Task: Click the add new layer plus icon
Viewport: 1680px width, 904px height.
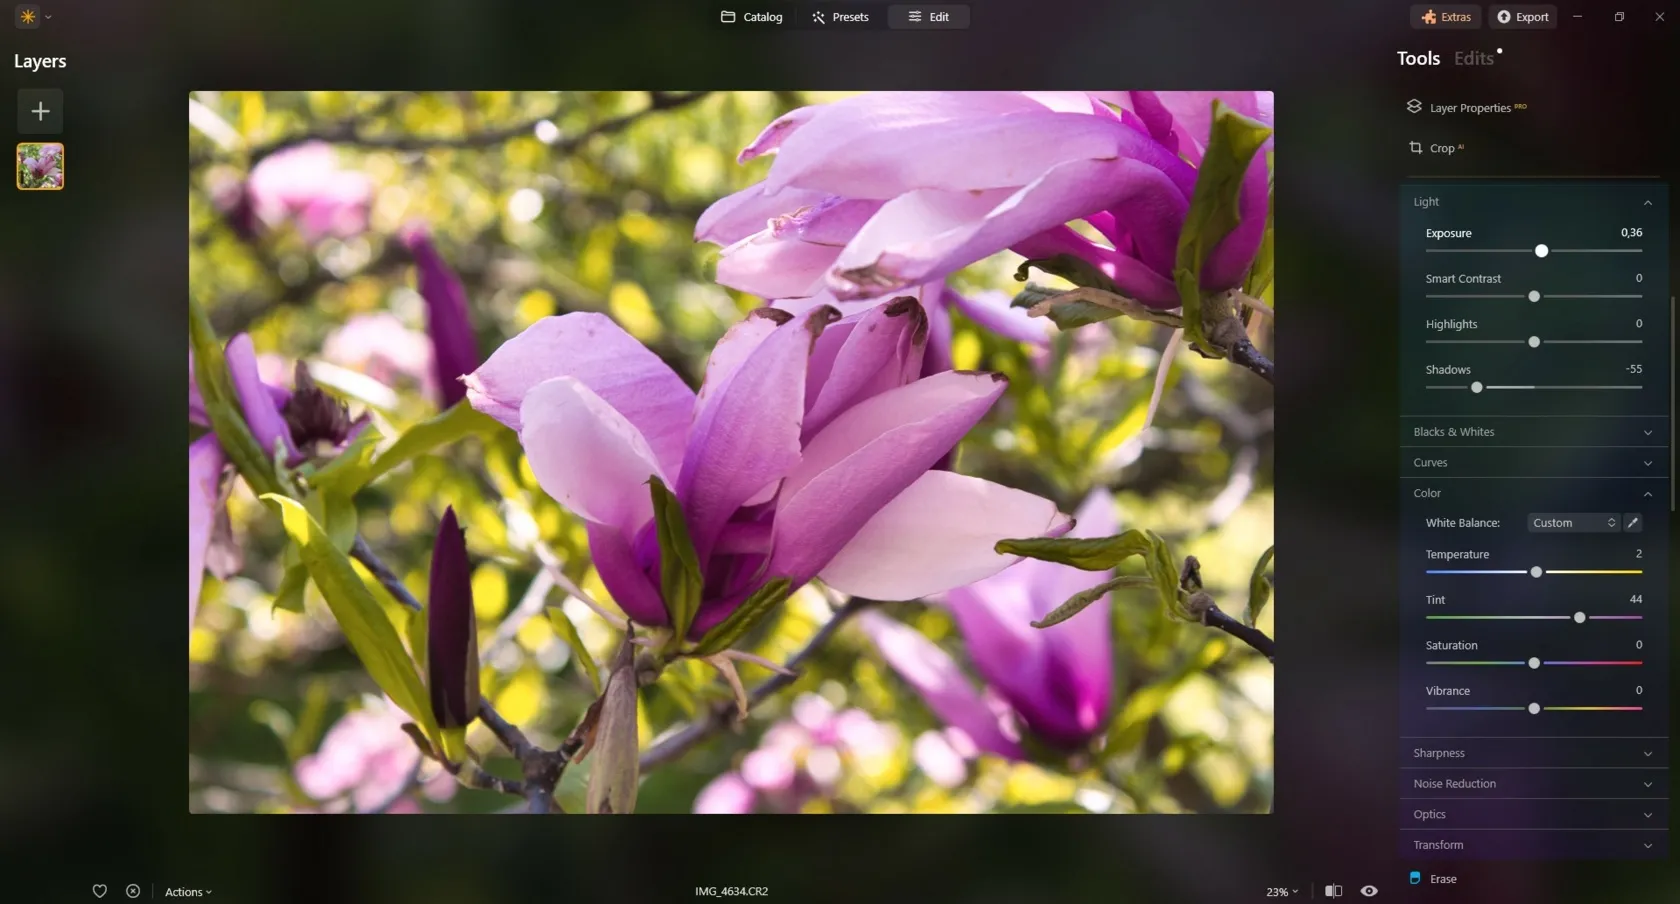Action: (40, 111)
